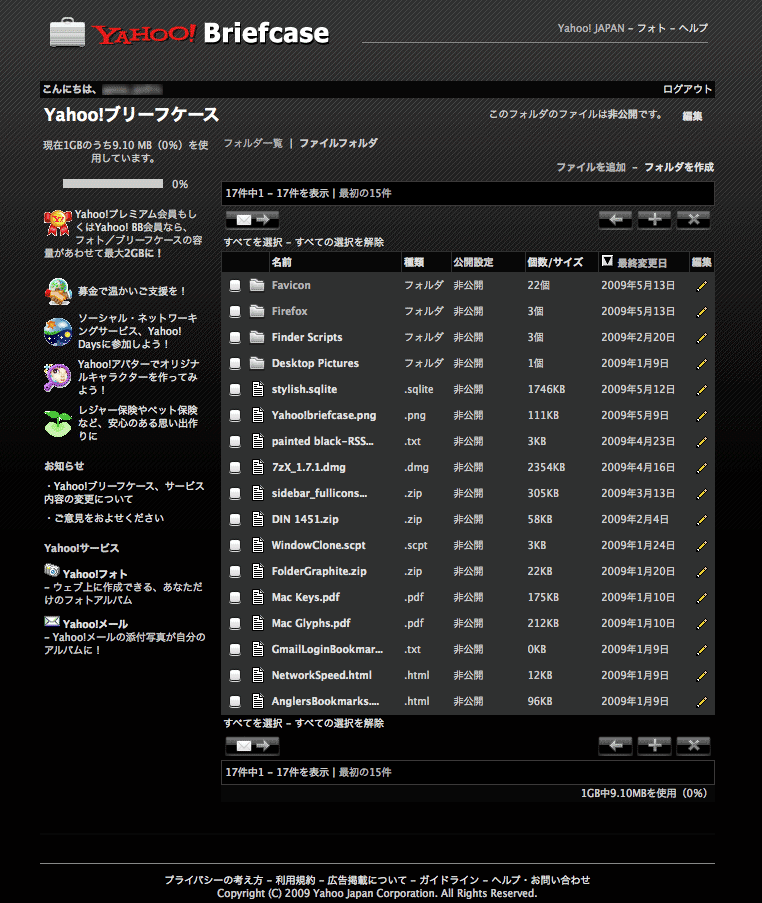Sort by the 名前 column header

coord(282,263)
